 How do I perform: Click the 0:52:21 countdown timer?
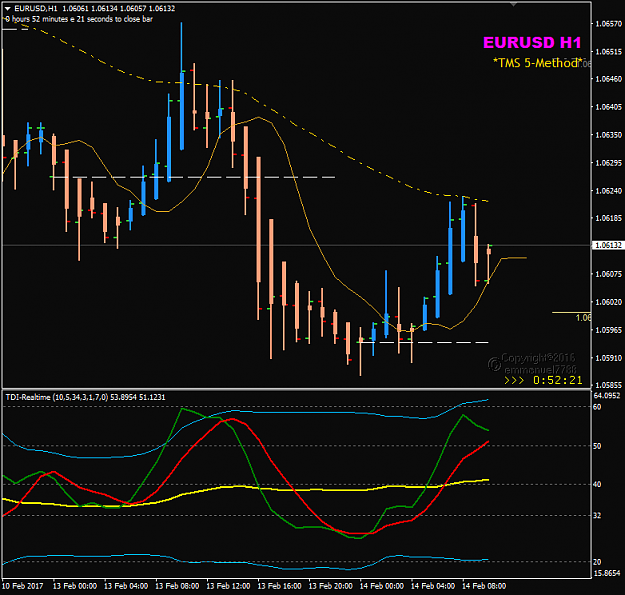click(x=558, y=380)
